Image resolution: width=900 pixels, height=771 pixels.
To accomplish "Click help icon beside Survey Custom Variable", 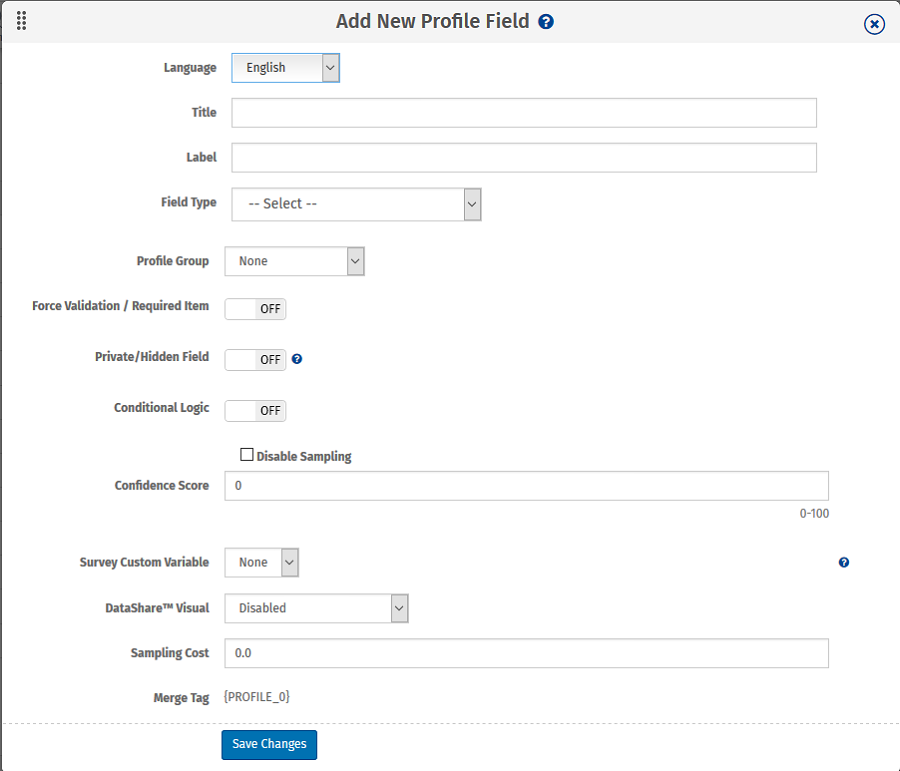I will coord(844,563).
